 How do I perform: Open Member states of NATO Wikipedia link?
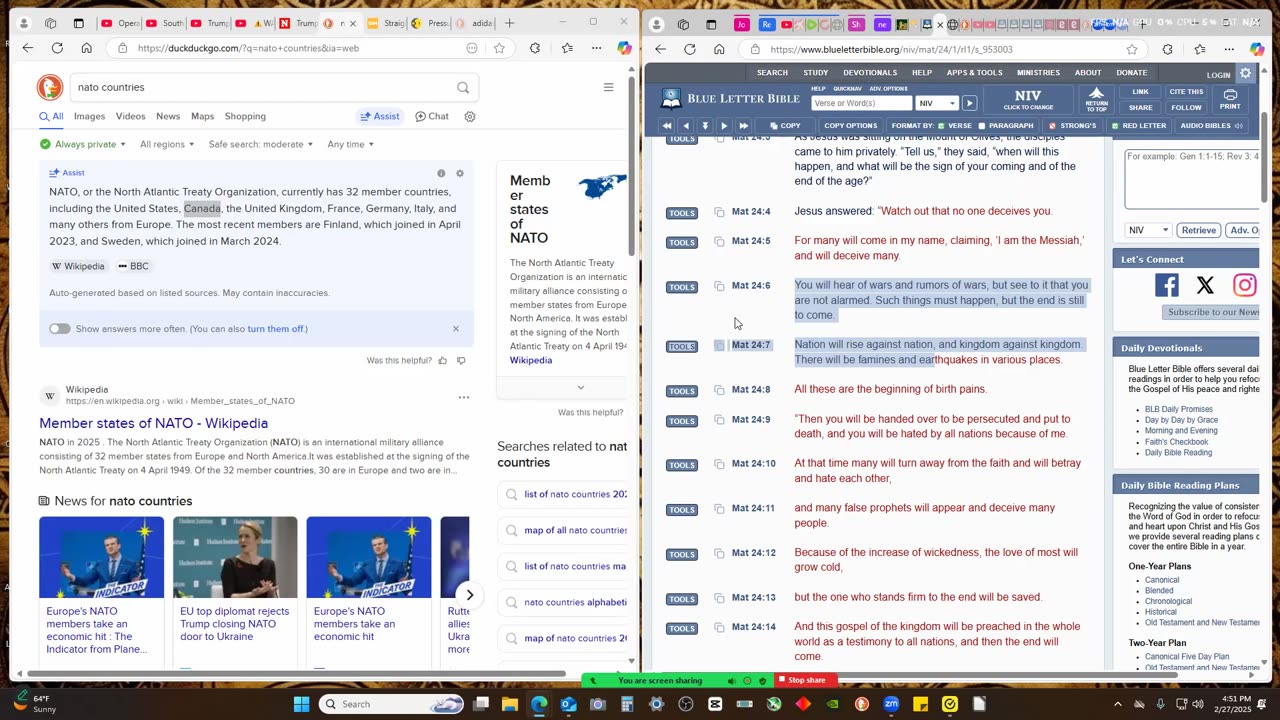pos(154,423)
